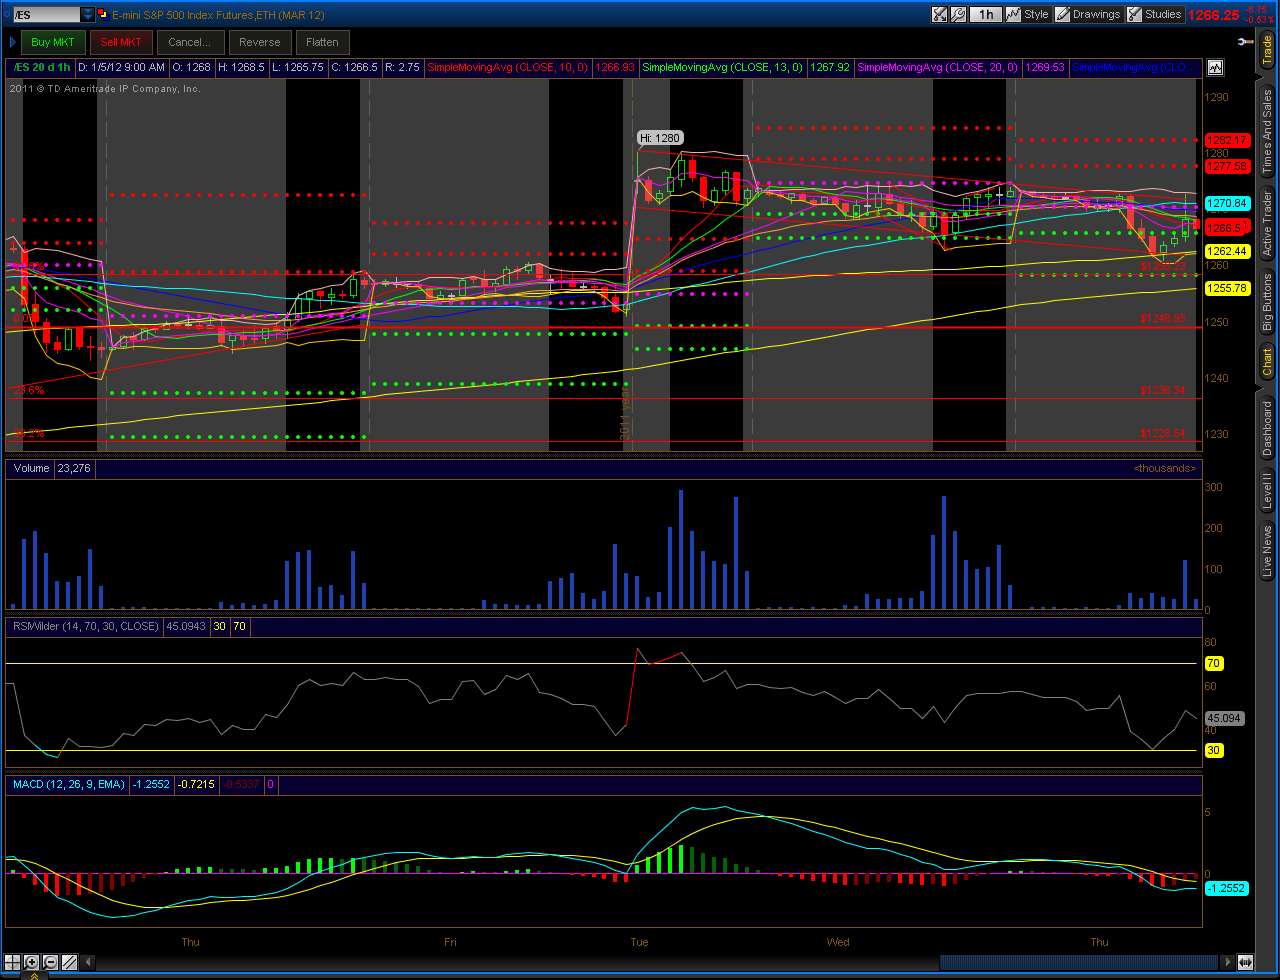Open the Cancel... orders button
The height and width of the screenshot is (980, 1280).
190,42
